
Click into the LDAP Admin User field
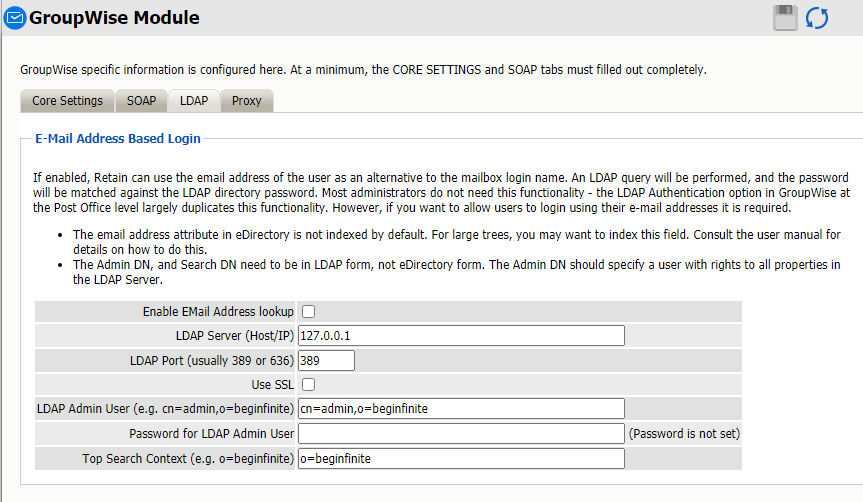click(461, 408)
